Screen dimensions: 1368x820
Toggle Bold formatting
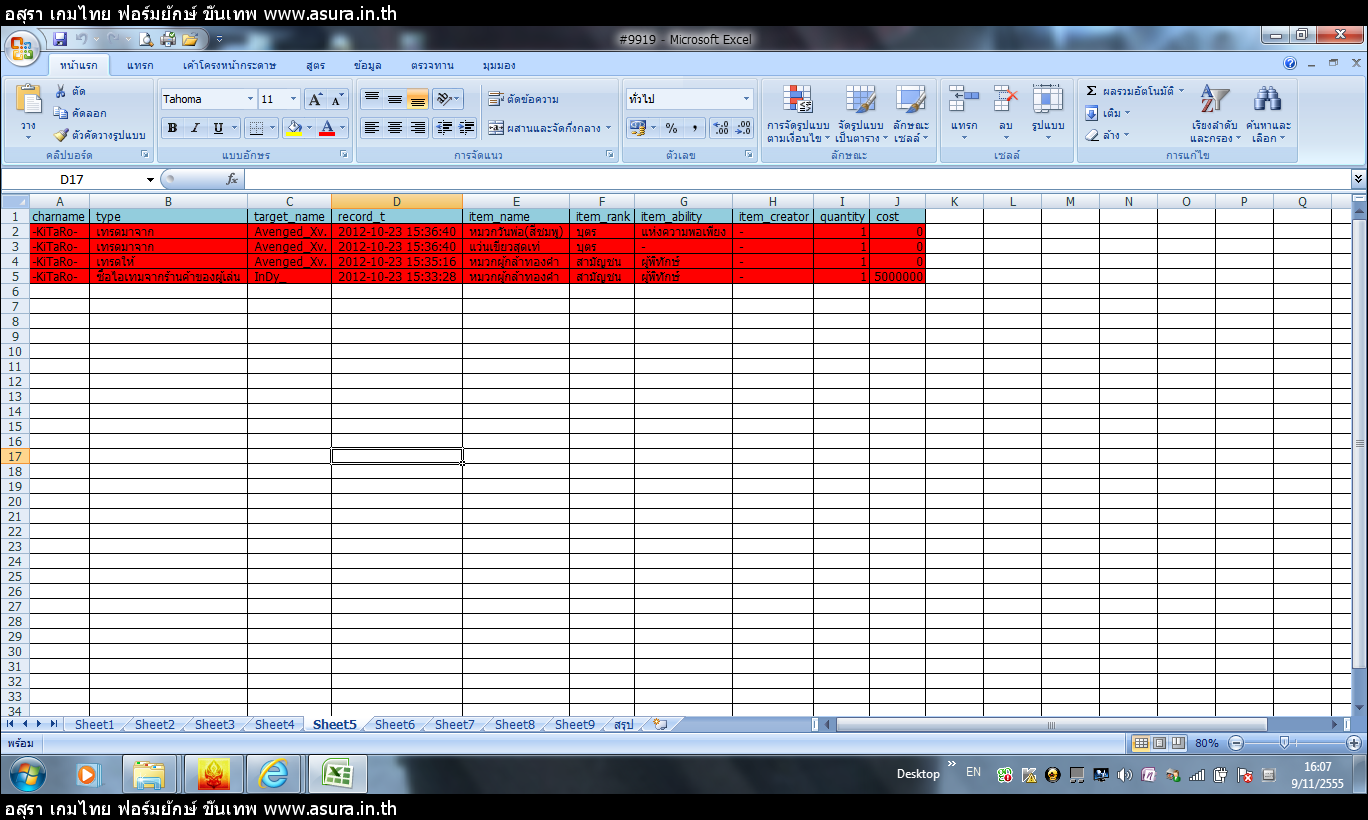point(172,128)
